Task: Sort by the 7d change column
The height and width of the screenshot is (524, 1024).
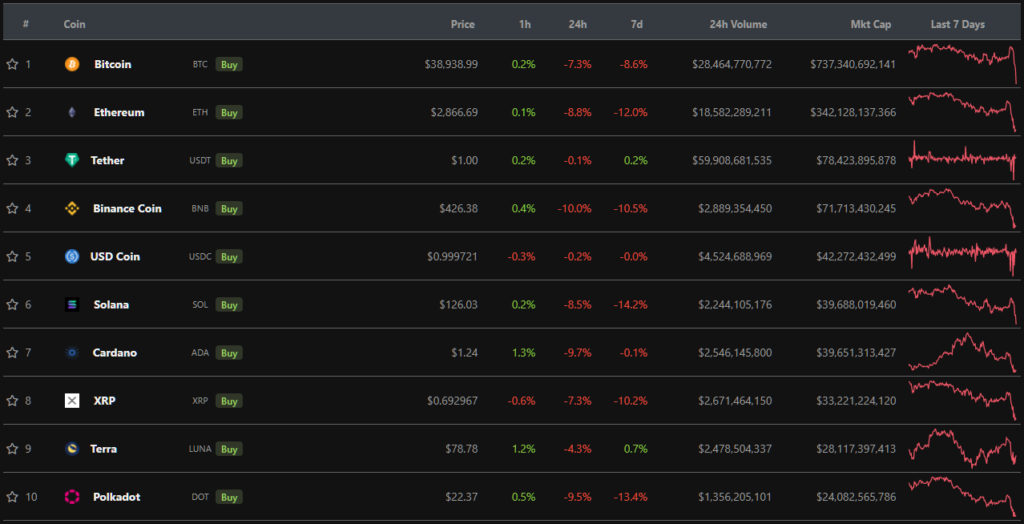Action: 637,24
